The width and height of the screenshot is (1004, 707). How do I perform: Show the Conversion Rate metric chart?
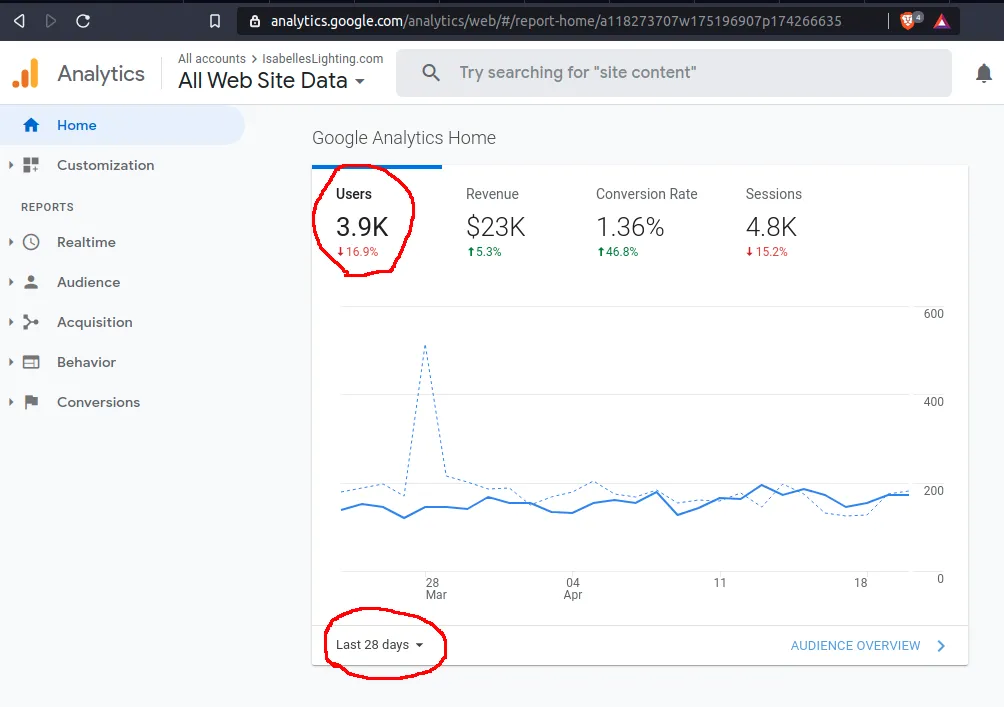pyautogui.click(x=646, y=222)
